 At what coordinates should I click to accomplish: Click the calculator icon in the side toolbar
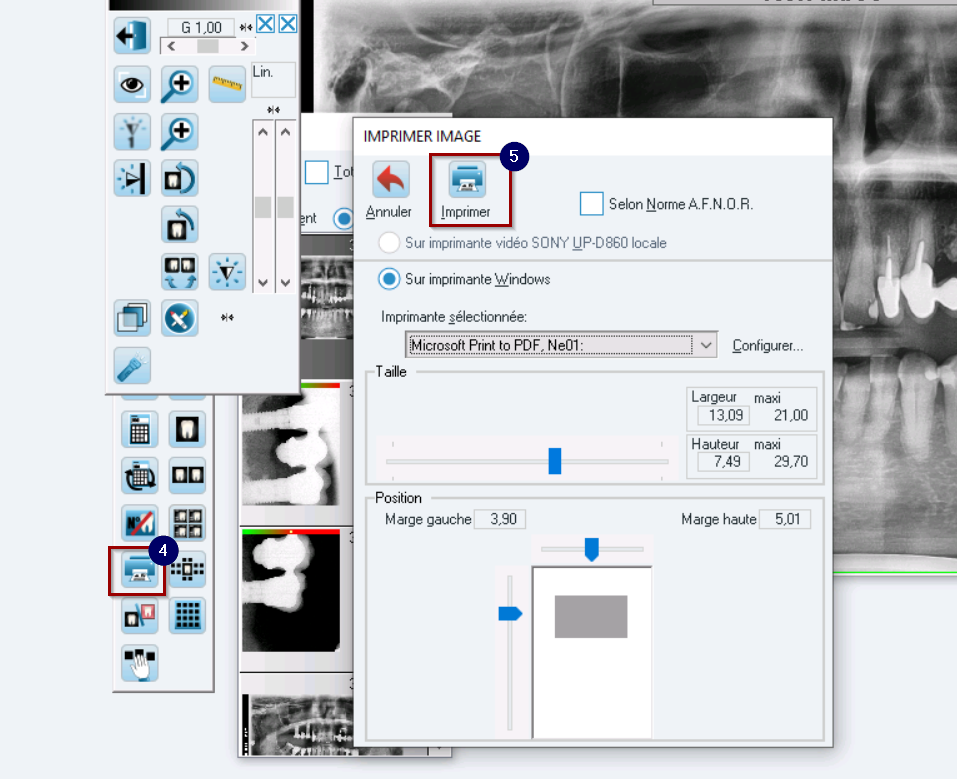coord(140,429)
